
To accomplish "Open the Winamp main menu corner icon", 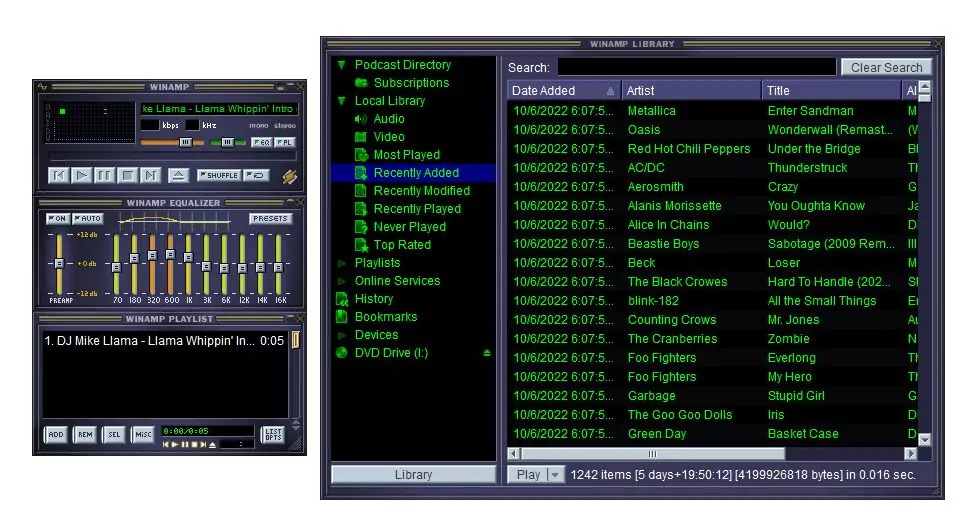I will point(42,87).
